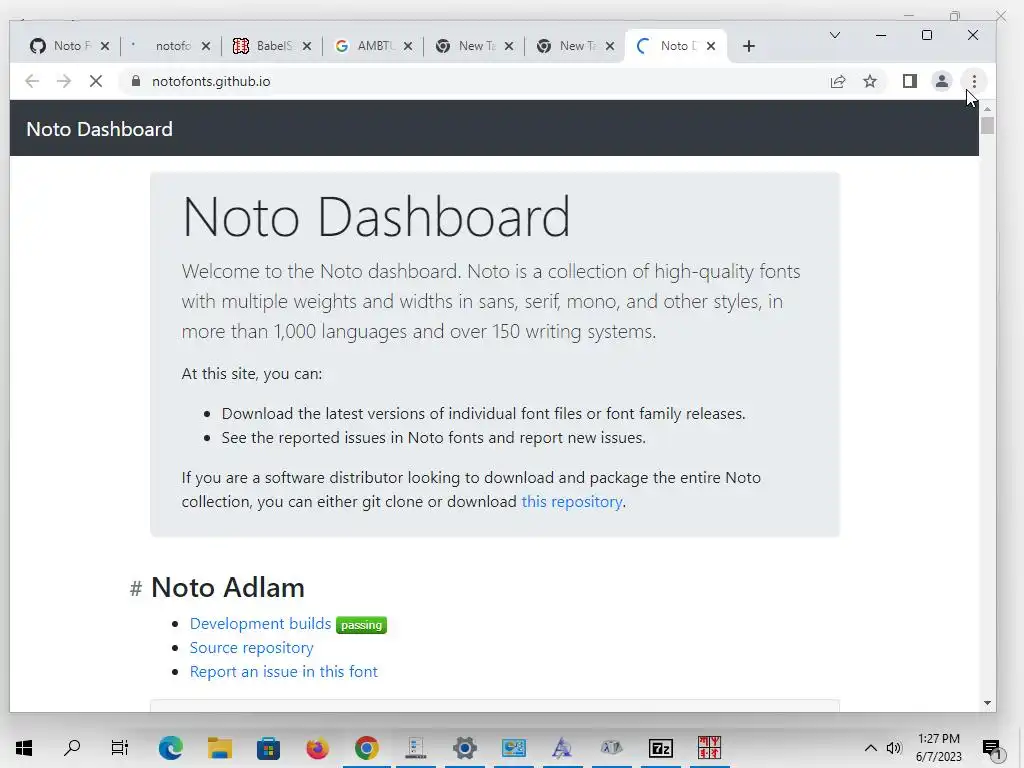Switch to the notofonts tab
The image size is (1024, 768).
(x=163, y=46)
